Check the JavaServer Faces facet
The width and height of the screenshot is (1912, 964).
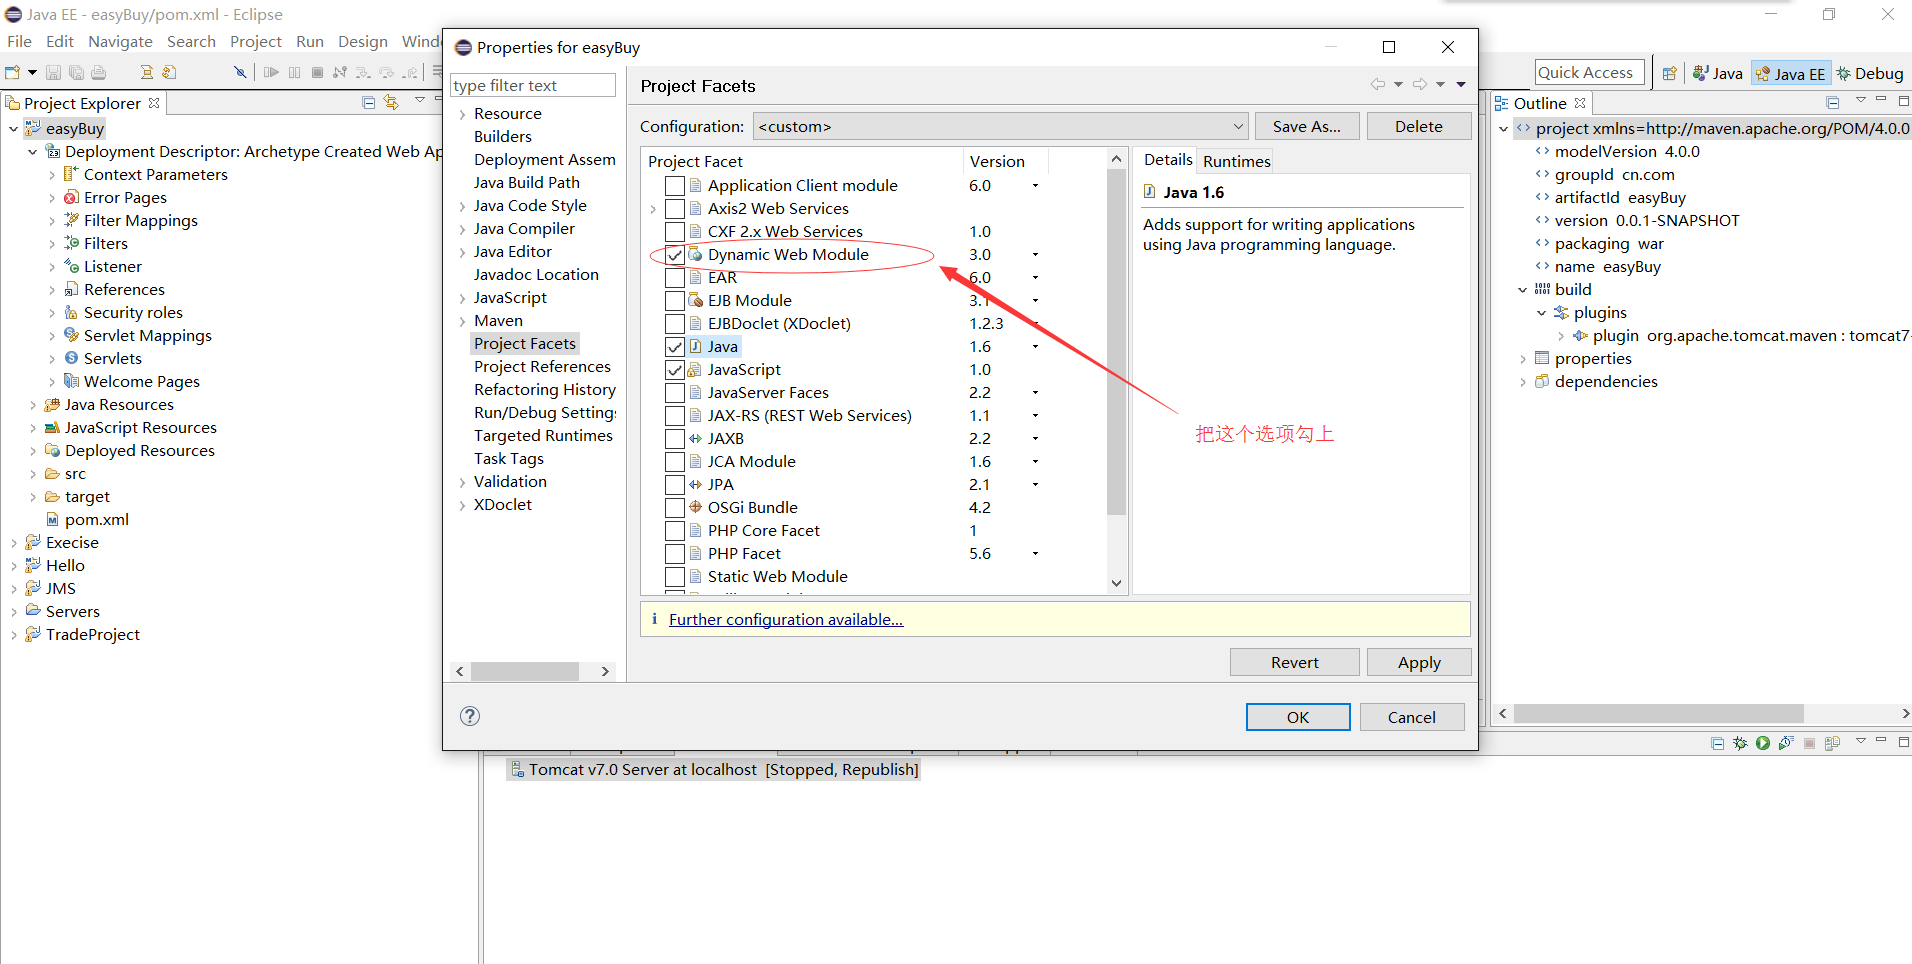[x=675, y=393]
